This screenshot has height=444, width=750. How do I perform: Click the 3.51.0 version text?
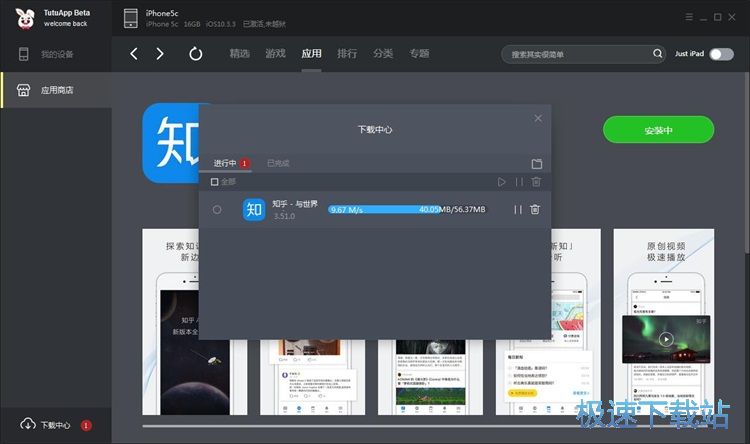[284, 216]
